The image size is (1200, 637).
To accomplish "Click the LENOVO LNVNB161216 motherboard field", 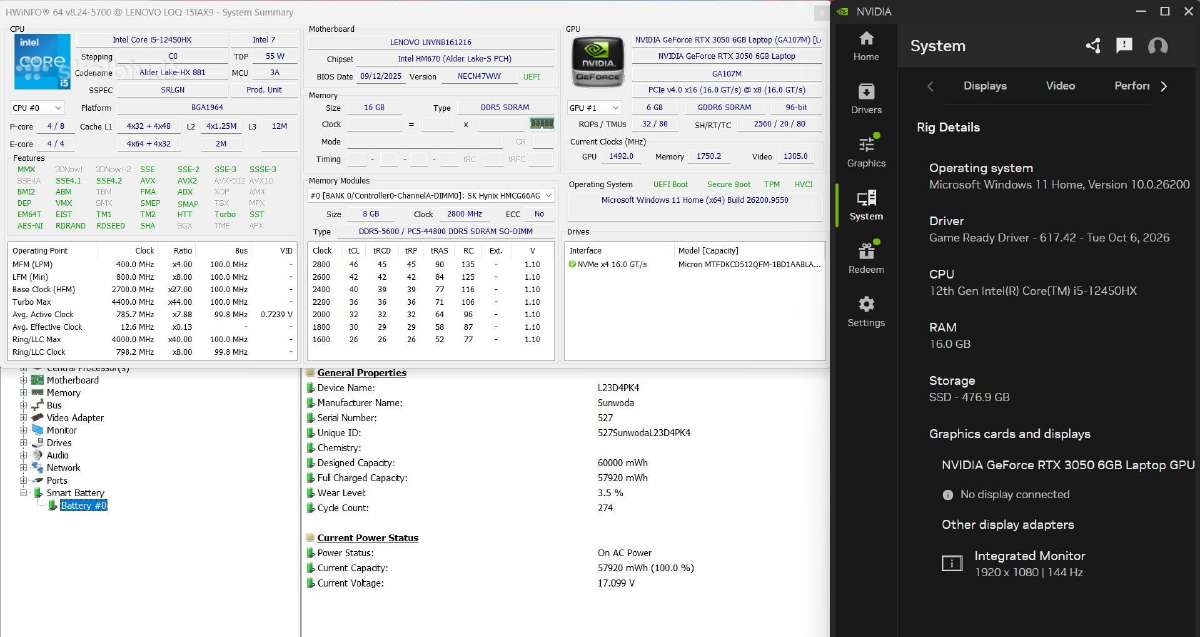I will tap(430, 42).
